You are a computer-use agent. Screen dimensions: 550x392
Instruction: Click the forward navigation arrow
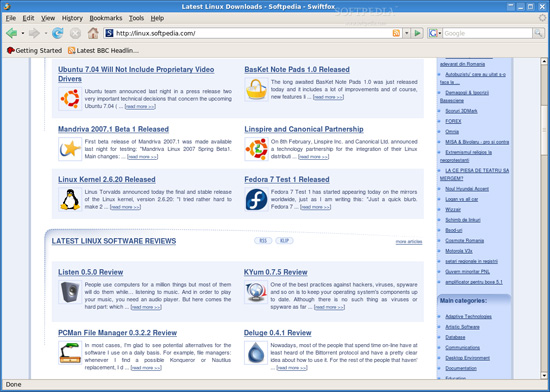pos(34,33)
